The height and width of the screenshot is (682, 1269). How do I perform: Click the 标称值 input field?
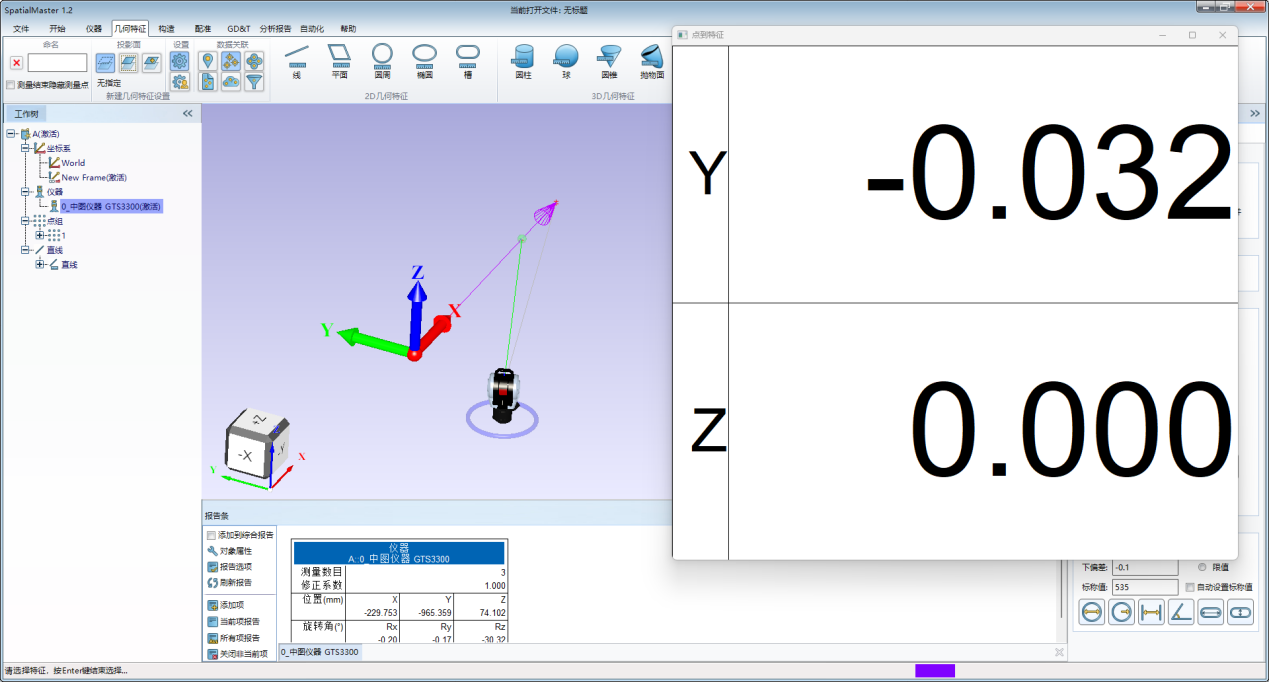point(1144,587)
